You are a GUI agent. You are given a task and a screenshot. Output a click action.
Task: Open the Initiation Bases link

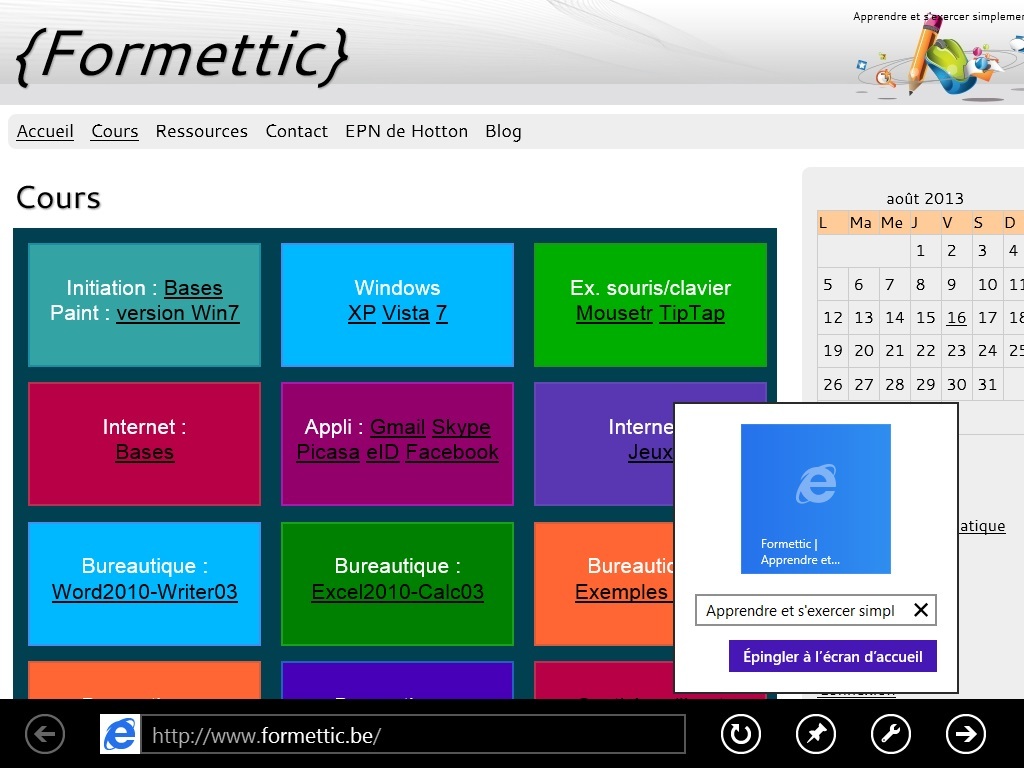pos(193,288)
